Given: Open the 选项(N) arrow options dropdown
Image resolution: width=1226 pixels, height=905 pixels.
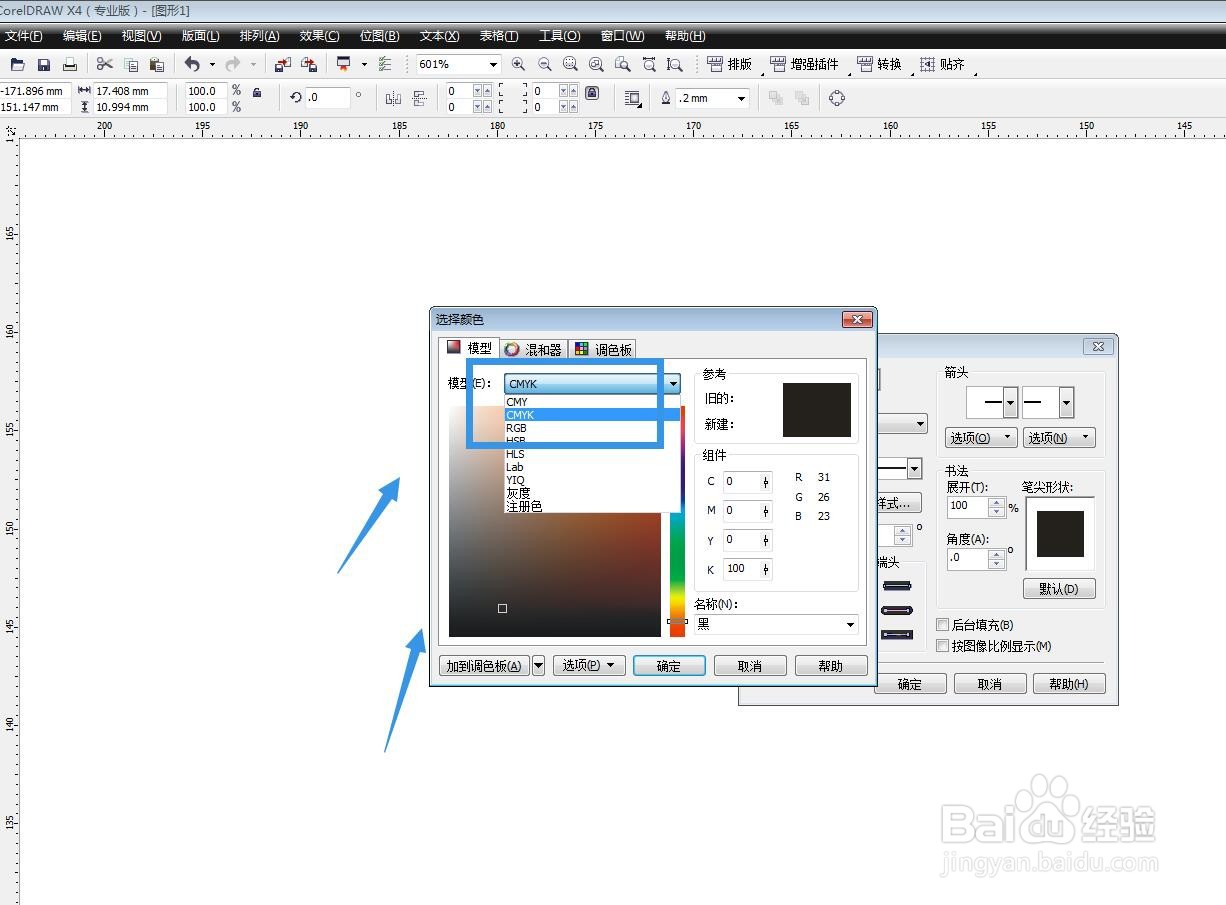Looking at the screenshot, I should (x=1059, y=438).
